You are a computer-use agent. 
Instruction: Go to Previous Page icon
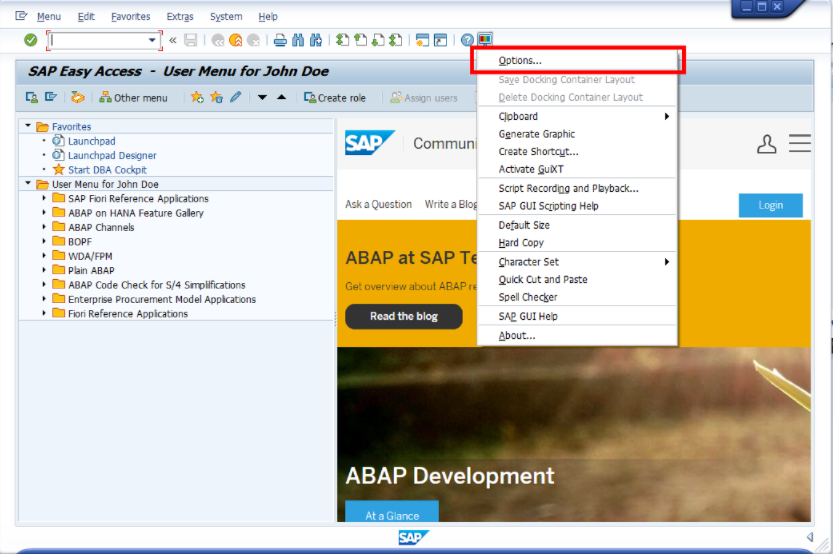click(x=360, y=40)
